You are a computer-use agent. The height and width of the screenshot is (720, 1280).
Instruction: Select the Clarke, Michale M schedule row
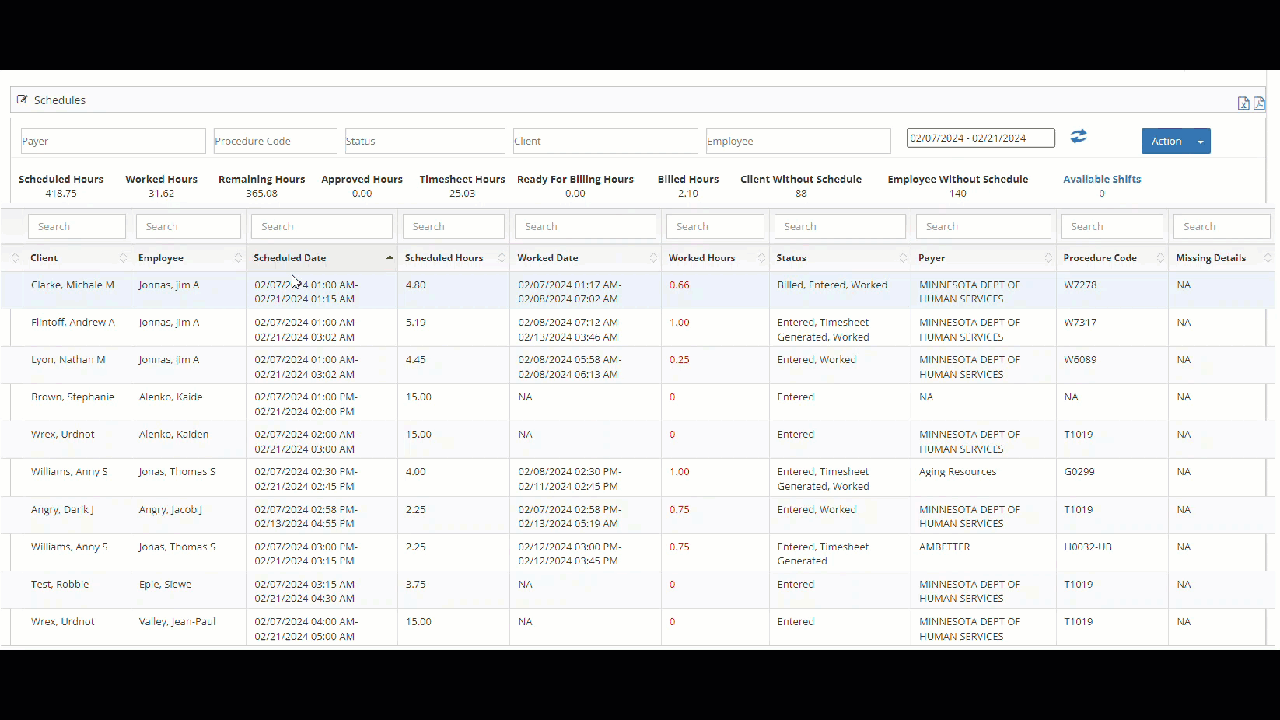pos(72,285)
